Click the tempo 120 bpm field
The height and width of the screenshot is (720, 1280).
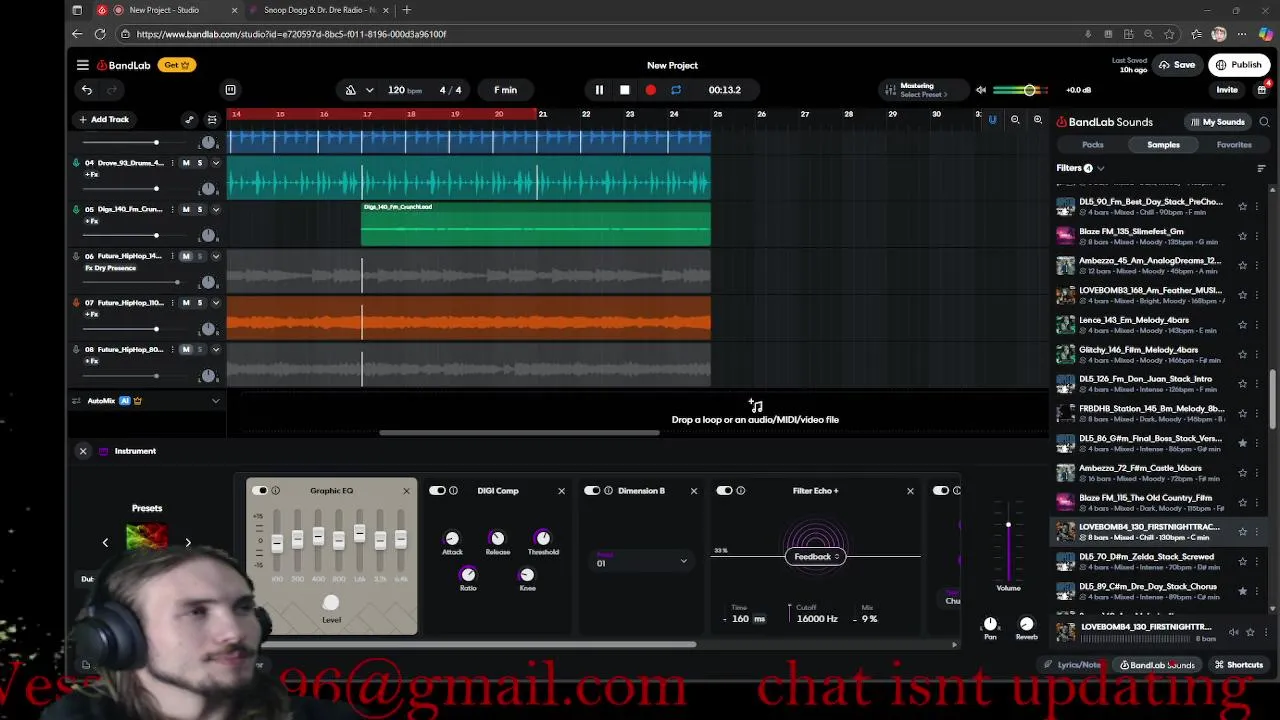[x=405, y=90]
